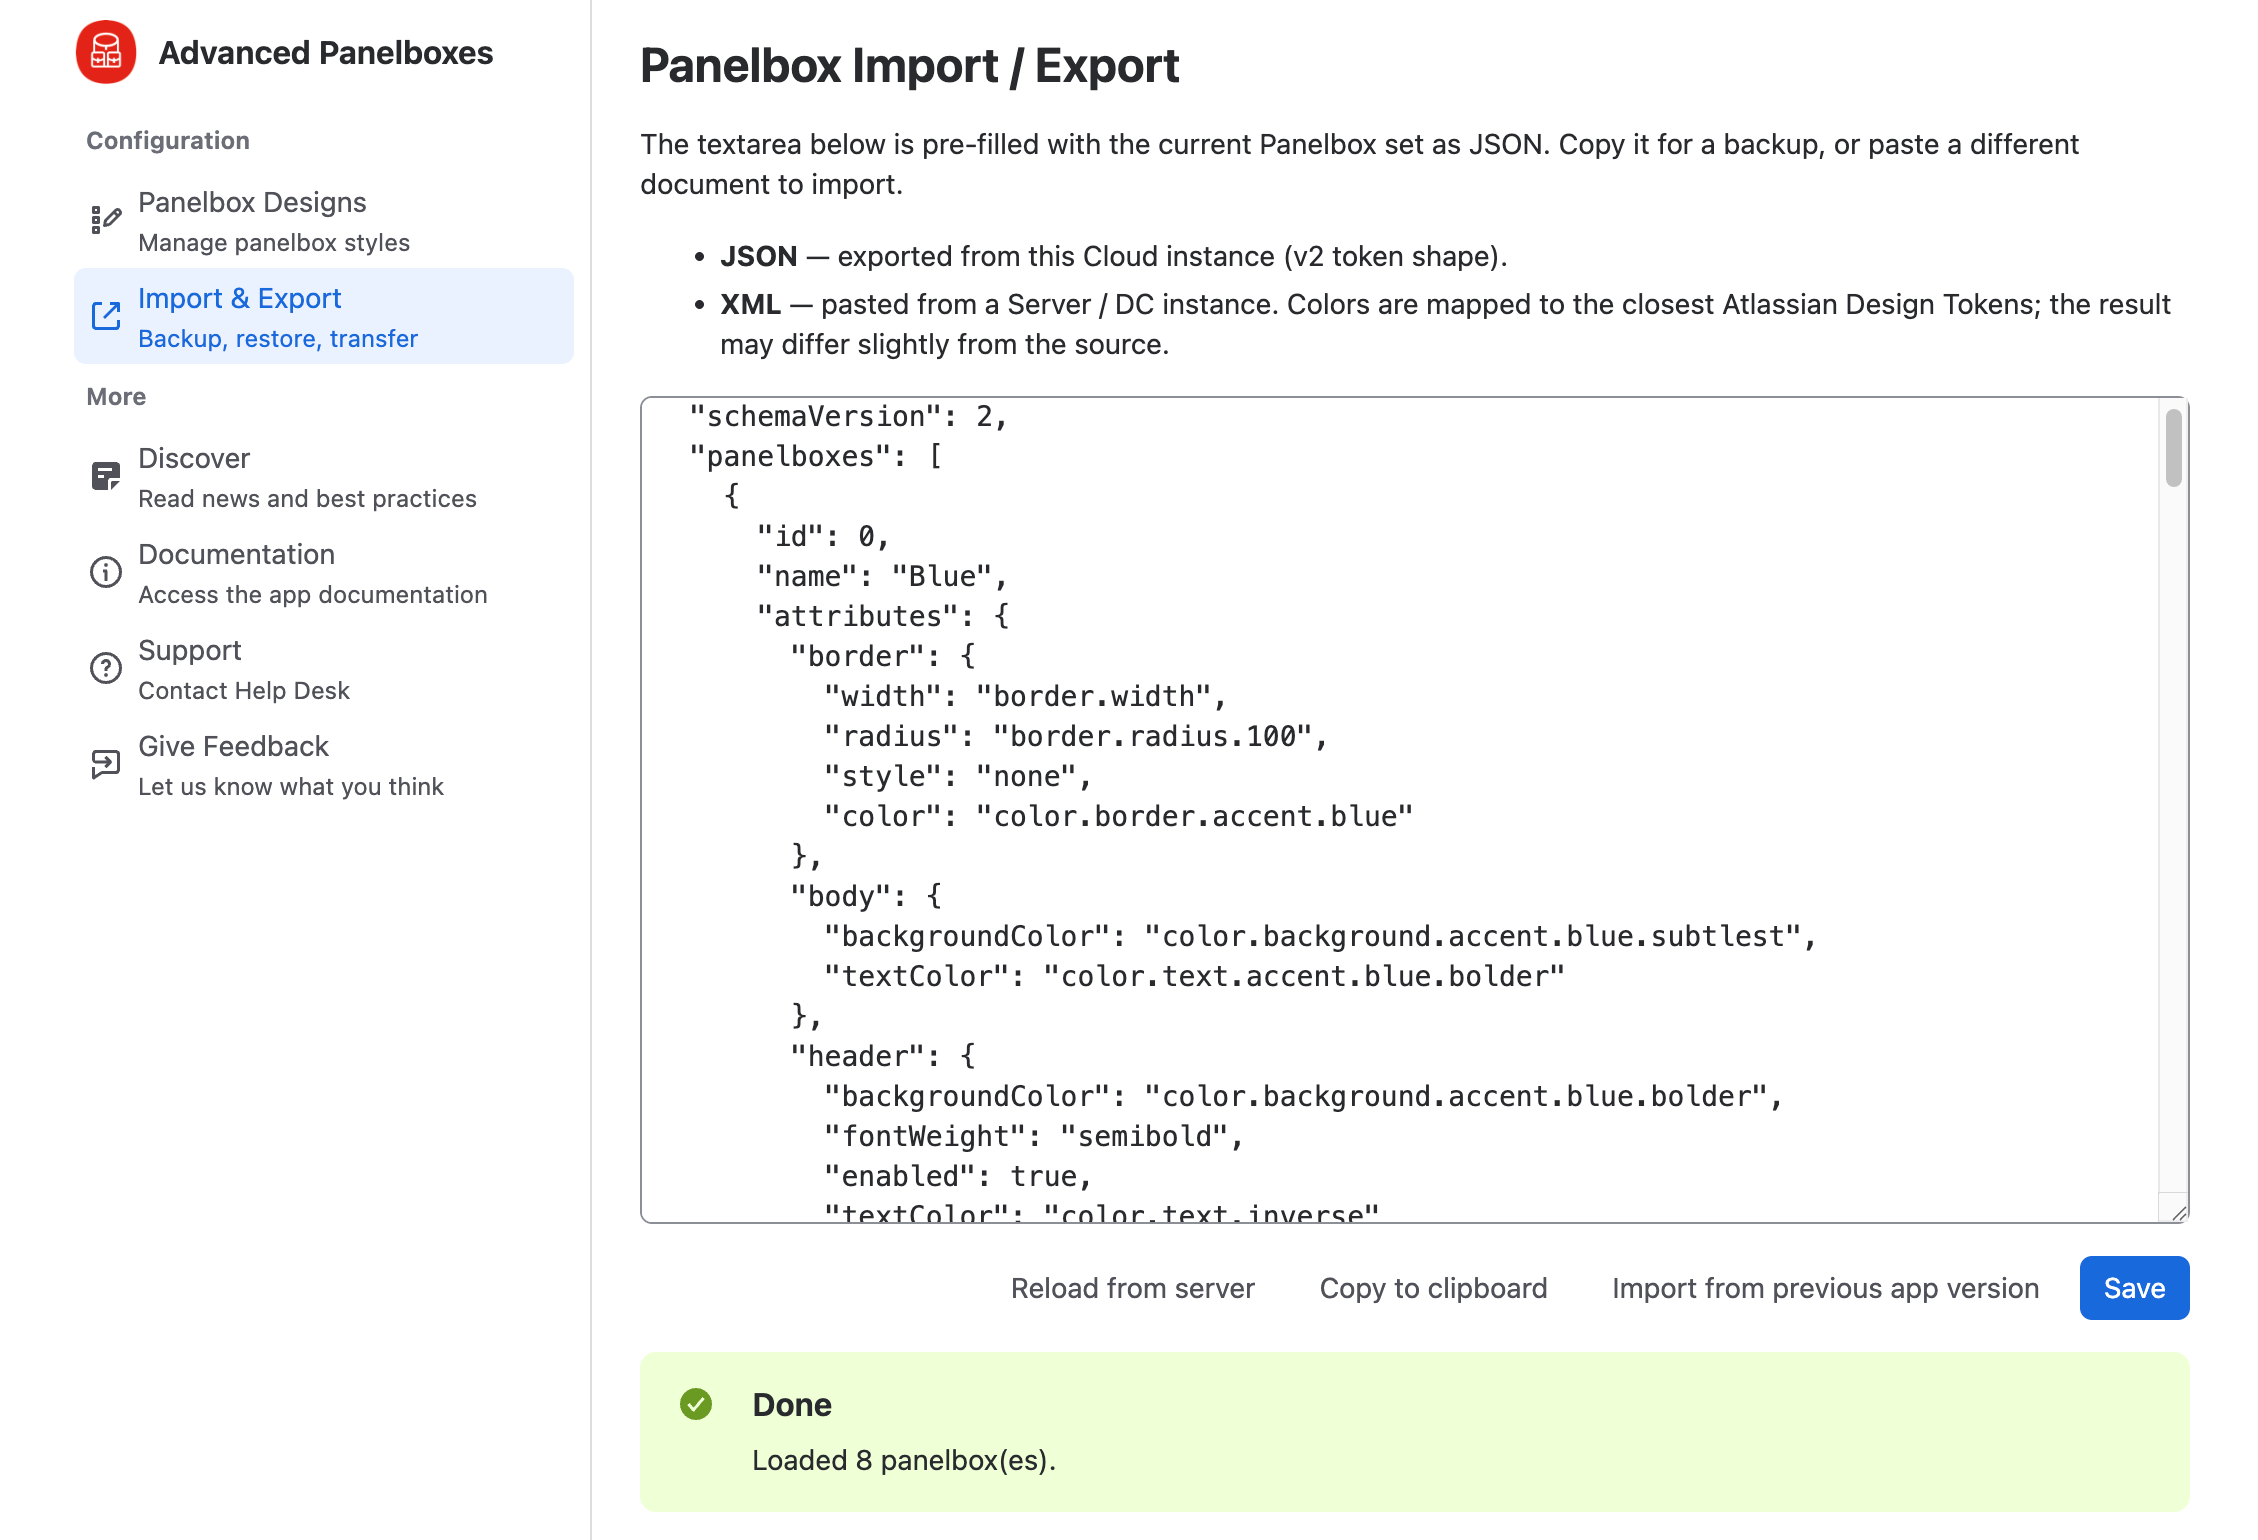Click Copy to clipboard button
Viewport: 2258px width, 1540px height.
[x=1433, y=1288]
